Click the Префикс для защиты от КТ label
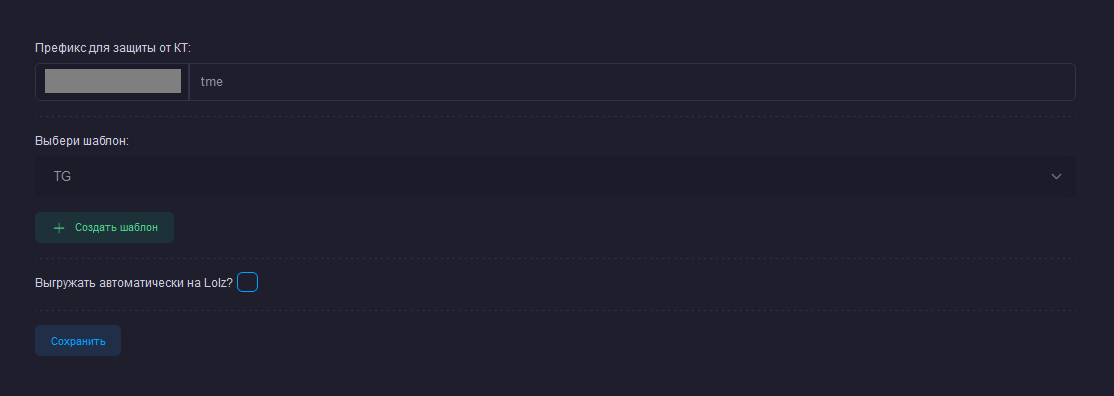Viewport: 1114px width, 396px height. point(113,48)
